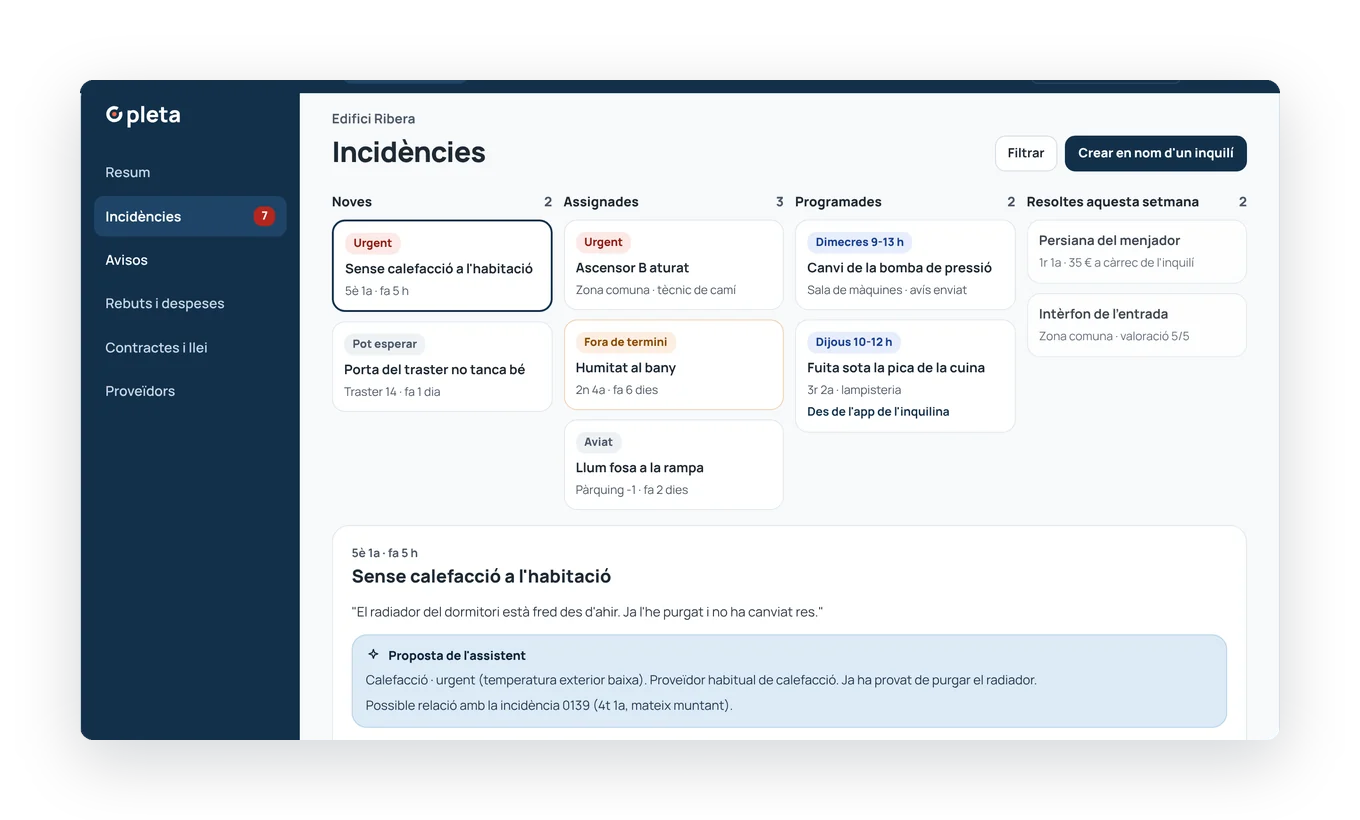Select Fuita sota la pica de la cuina
The width and height of the screenshot is (1360, 820).
[x=905, y=376]
